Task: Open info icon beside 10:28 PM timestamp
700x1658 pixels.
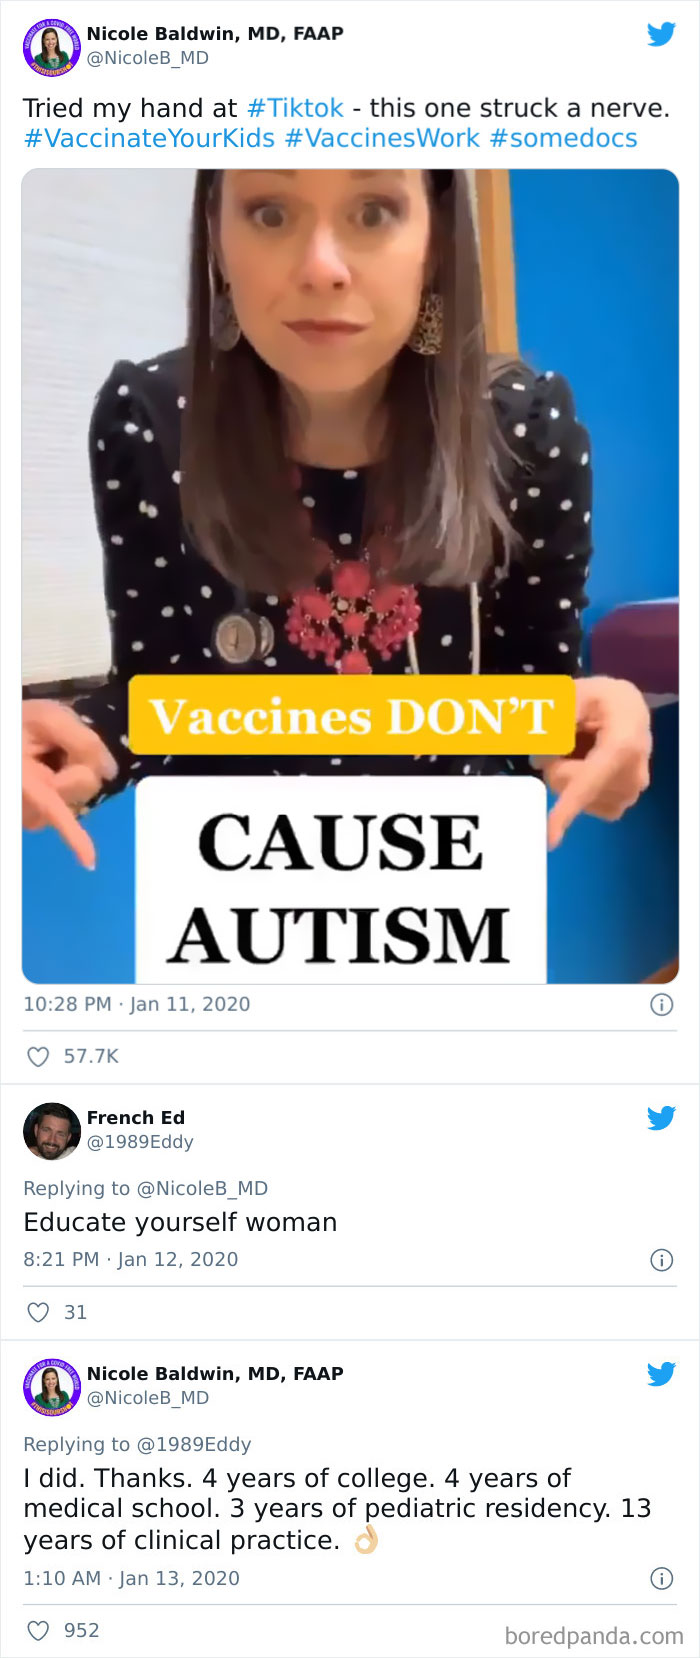Action: click(x=661, y=1005)
